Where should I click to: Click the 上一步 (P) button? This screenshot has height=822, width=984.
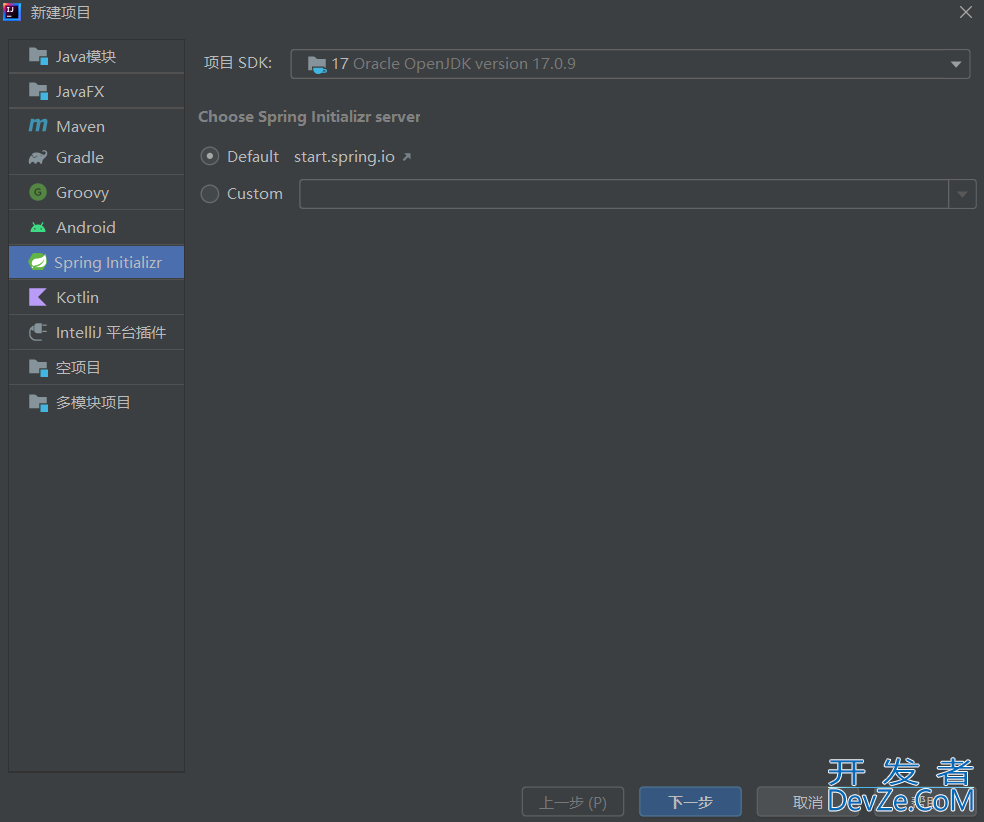click(x=573, y=802)
